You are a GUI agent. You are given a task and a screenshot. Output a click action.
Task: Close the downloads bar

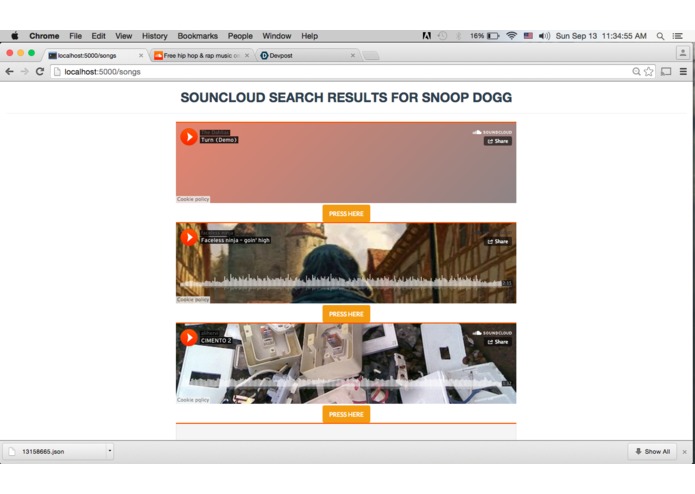coord(684,452)
